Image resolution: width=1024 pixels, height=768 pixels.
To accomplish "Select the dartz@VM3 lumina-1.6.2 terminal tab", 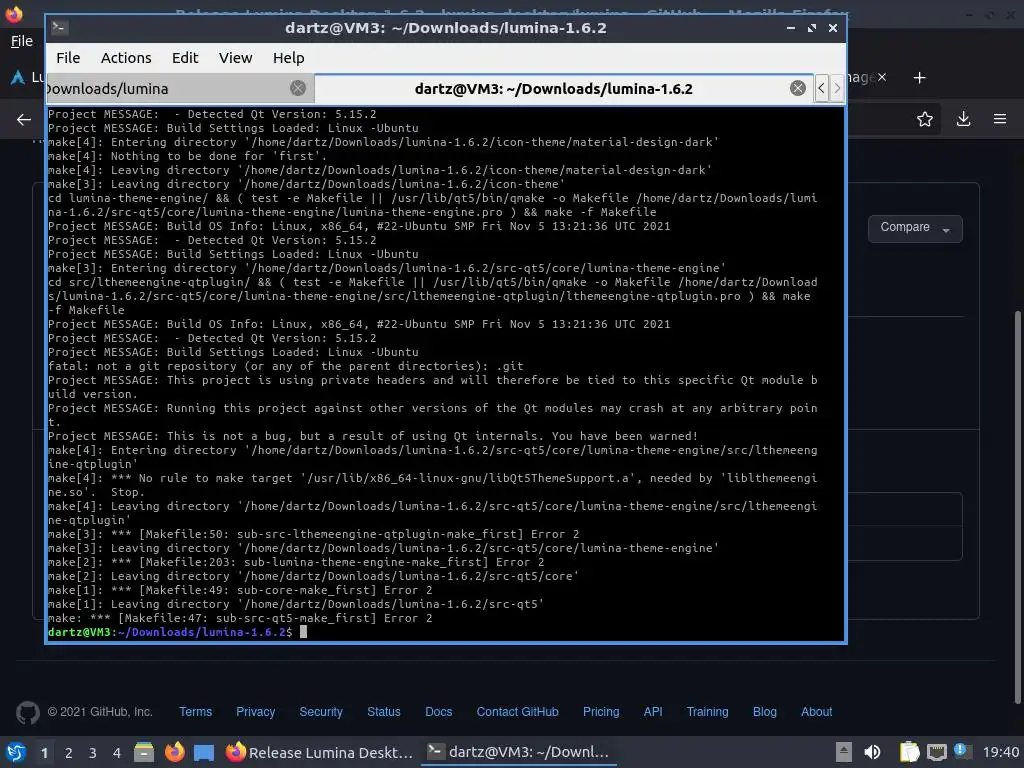I will [x=564, y=88].
